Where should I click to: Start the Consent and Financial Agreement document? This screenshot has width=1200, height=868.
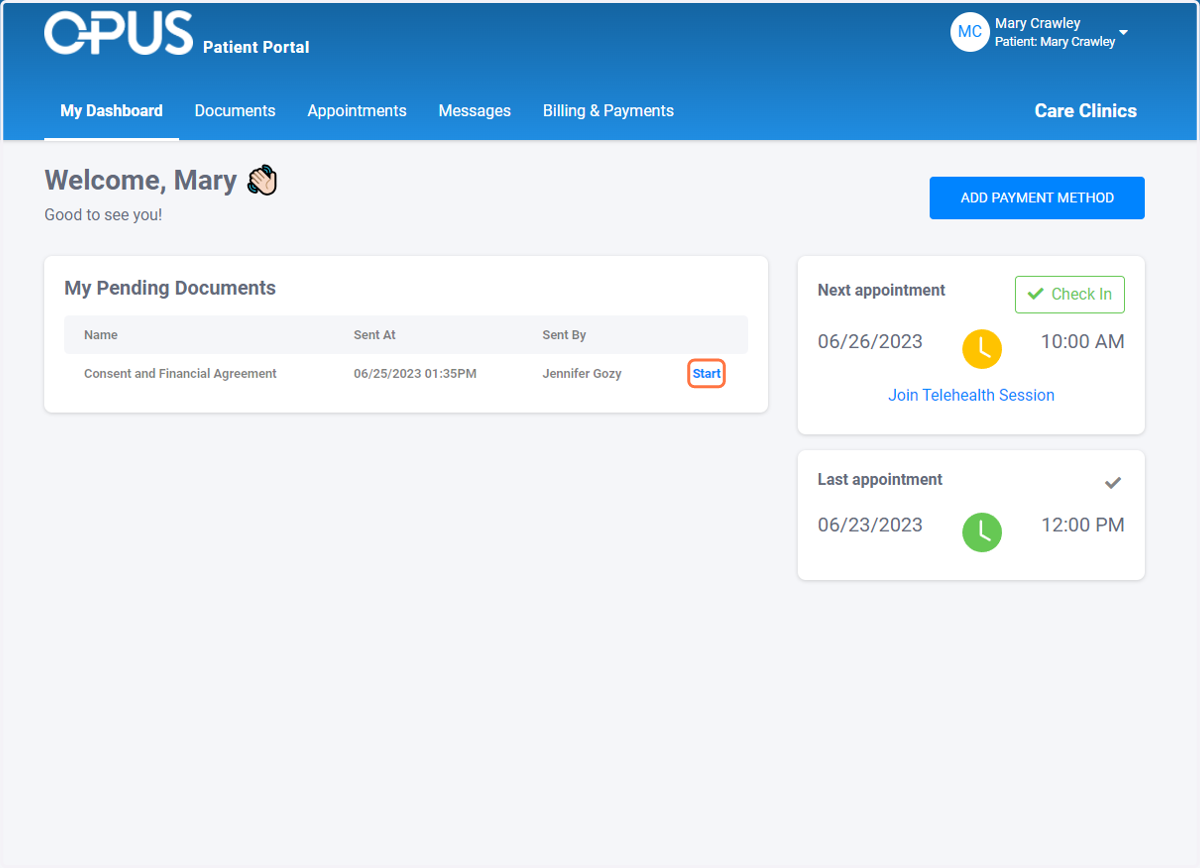[x=706, y=374]
